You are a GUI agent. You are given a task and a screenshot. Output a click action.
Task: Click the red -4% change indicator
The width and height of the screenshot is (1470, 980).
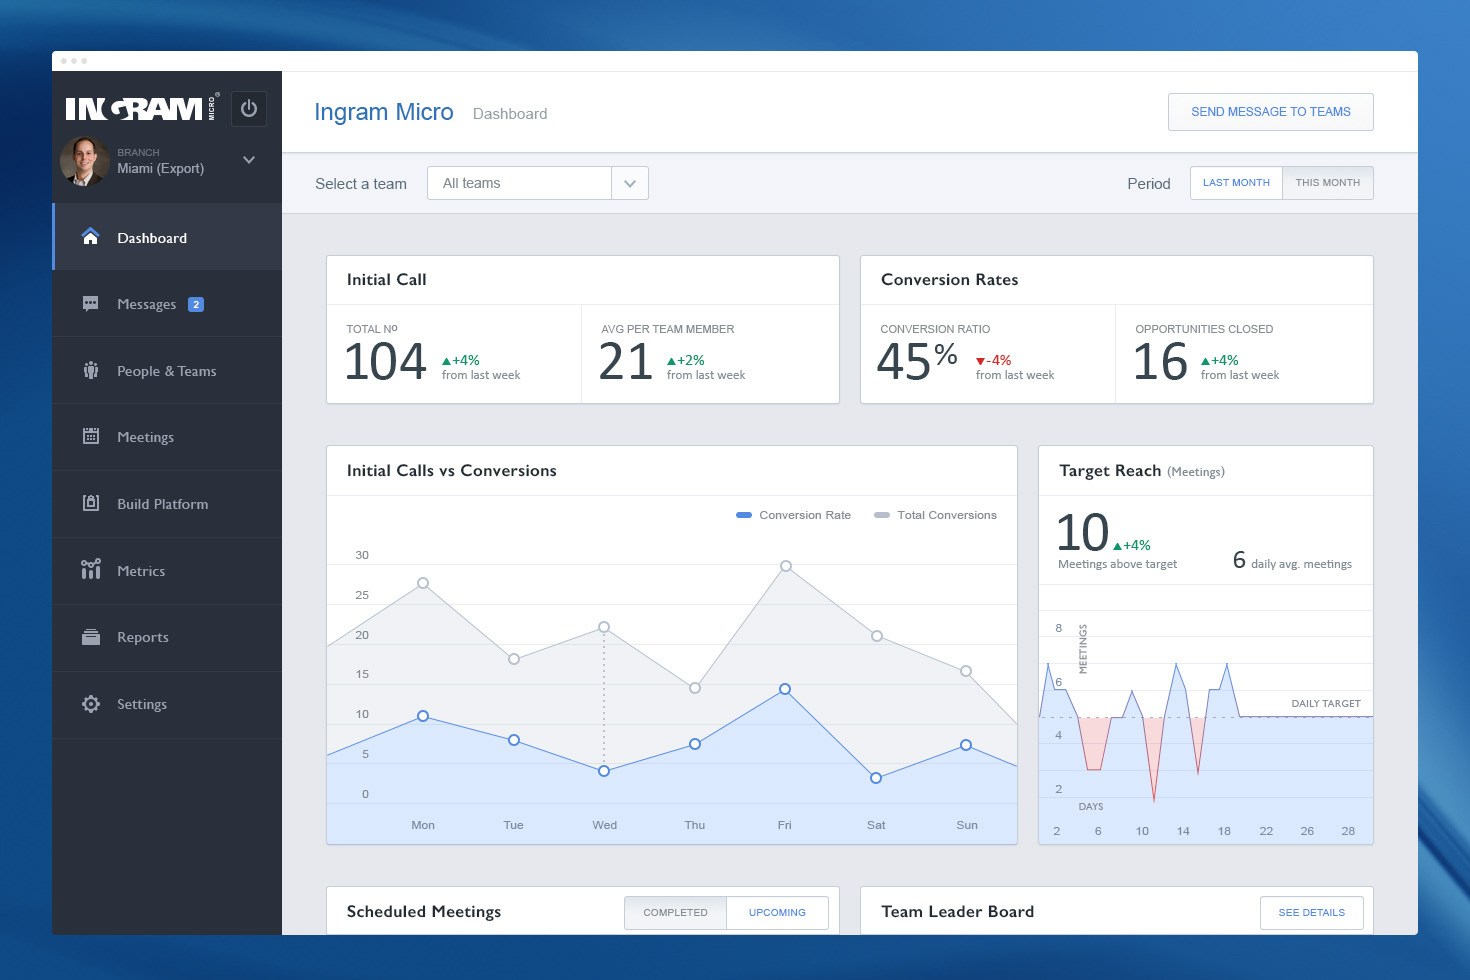click(993, 360)
